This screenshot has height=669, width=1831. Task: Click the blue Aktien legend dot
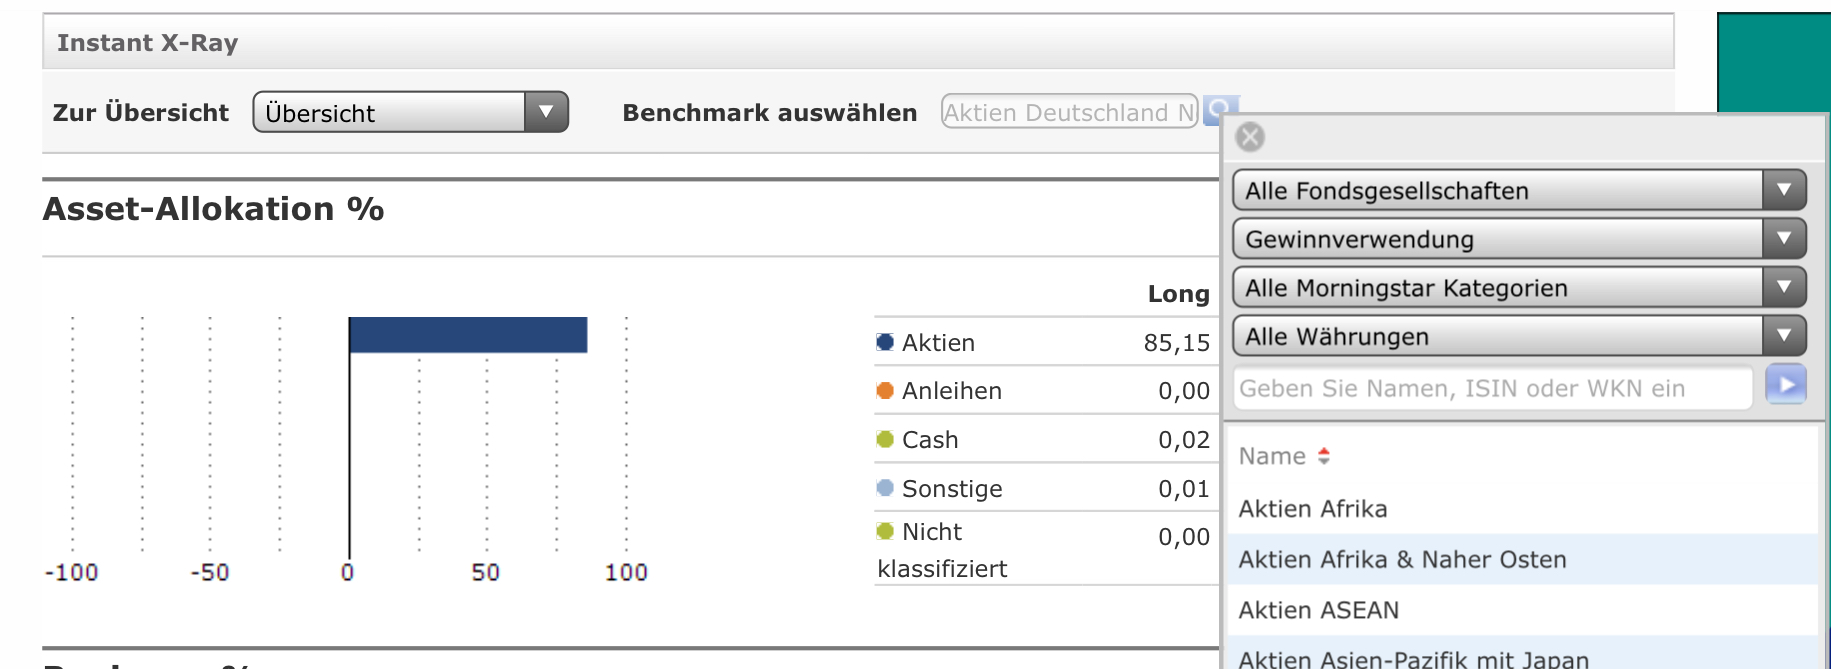(885, 342)
